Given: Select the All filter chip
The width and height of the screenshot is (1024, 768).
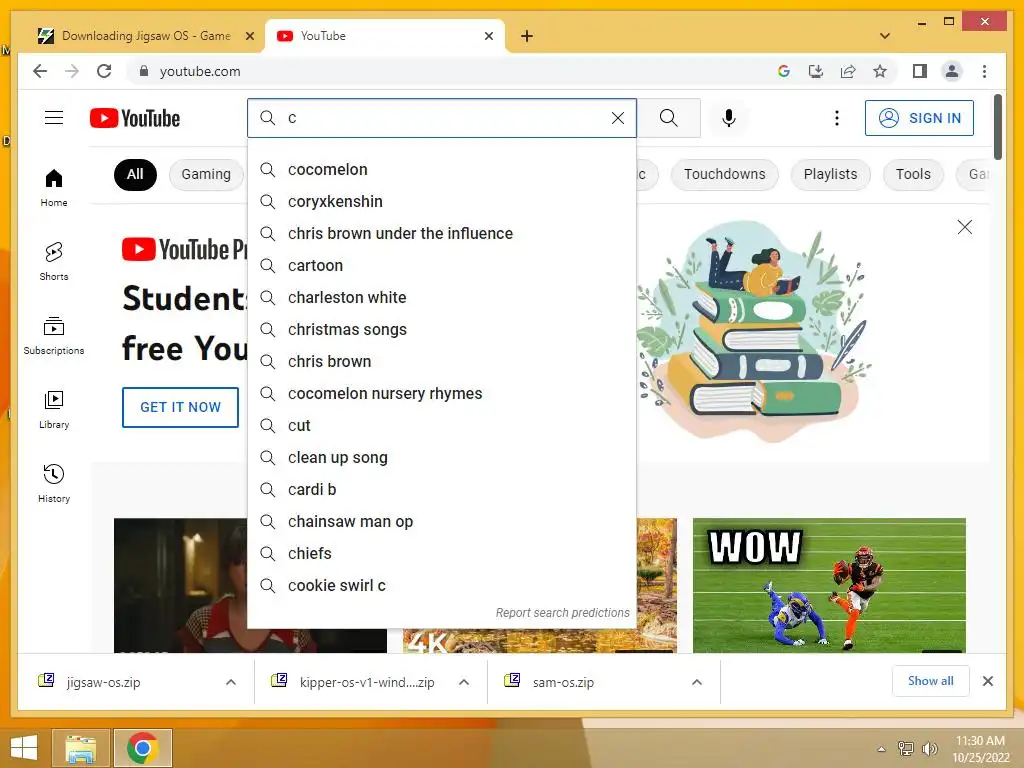Looking at the screenshot, I should [135, 174].
